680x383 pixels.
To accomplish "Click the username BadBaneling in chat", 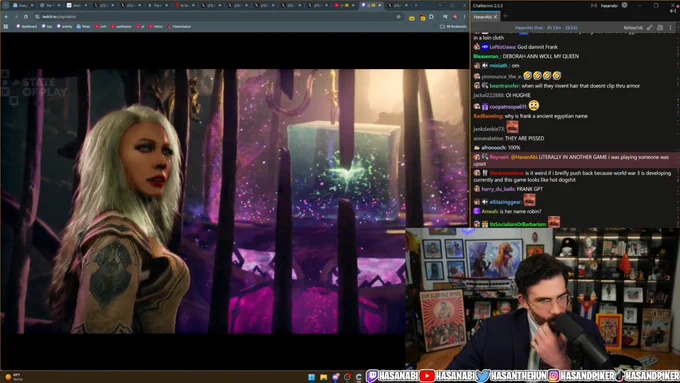I will (x=488, y=116).
